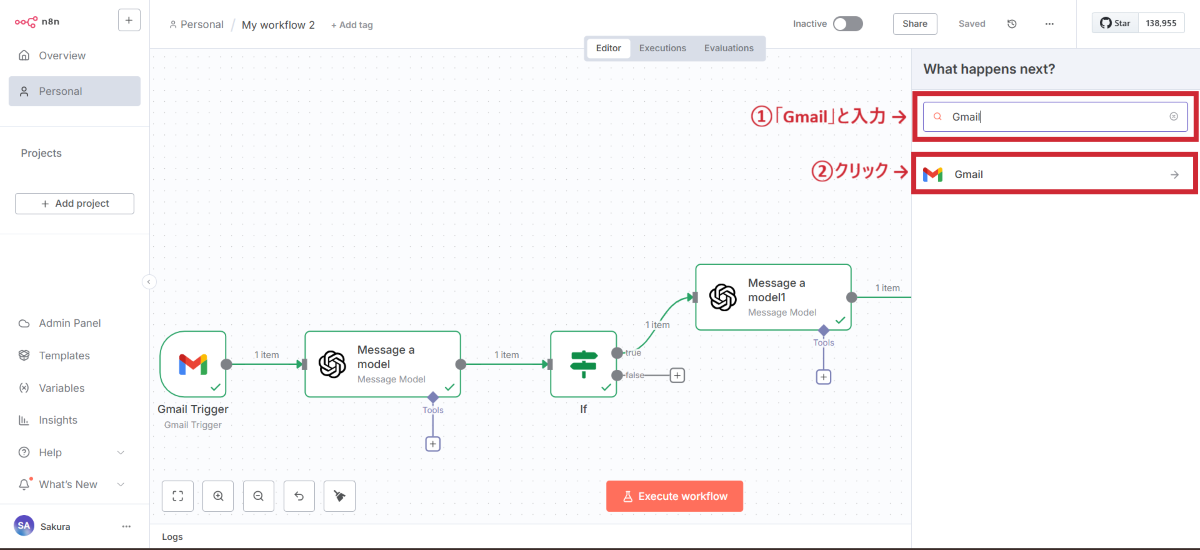
Task: Select the If node icon
Action: coord(583,364)
